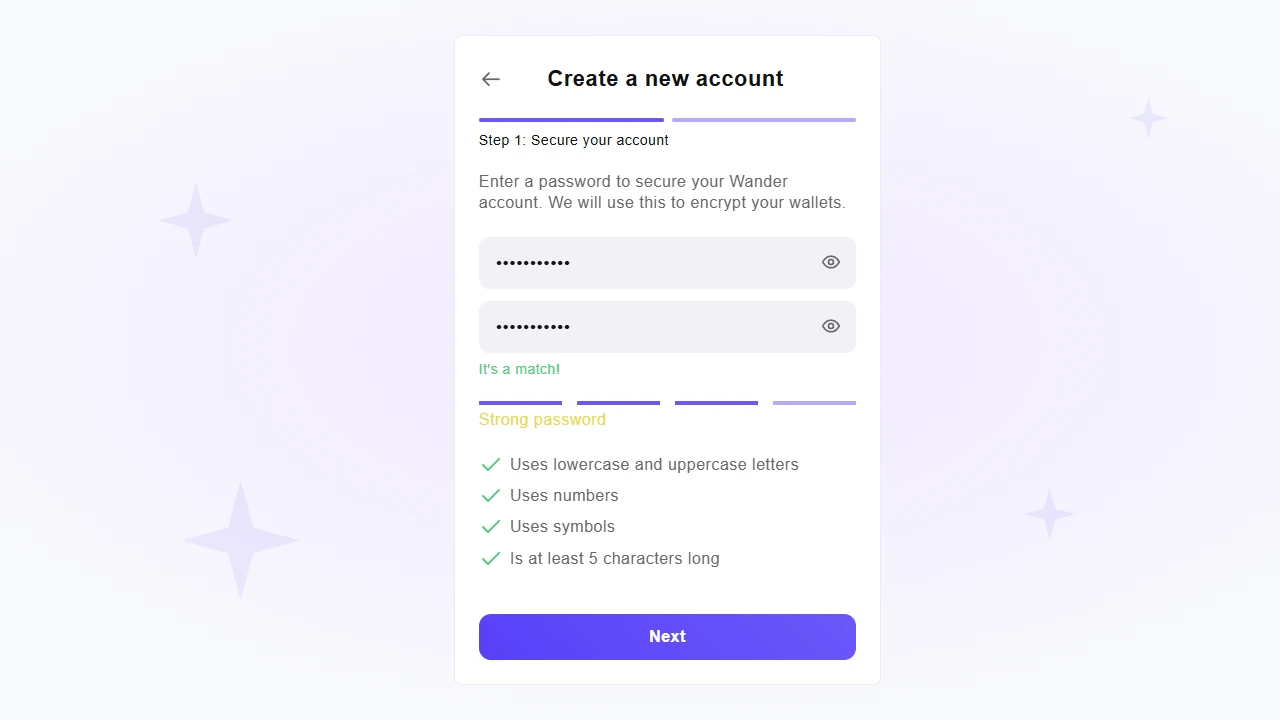Show password in first field

pos(831,262)
